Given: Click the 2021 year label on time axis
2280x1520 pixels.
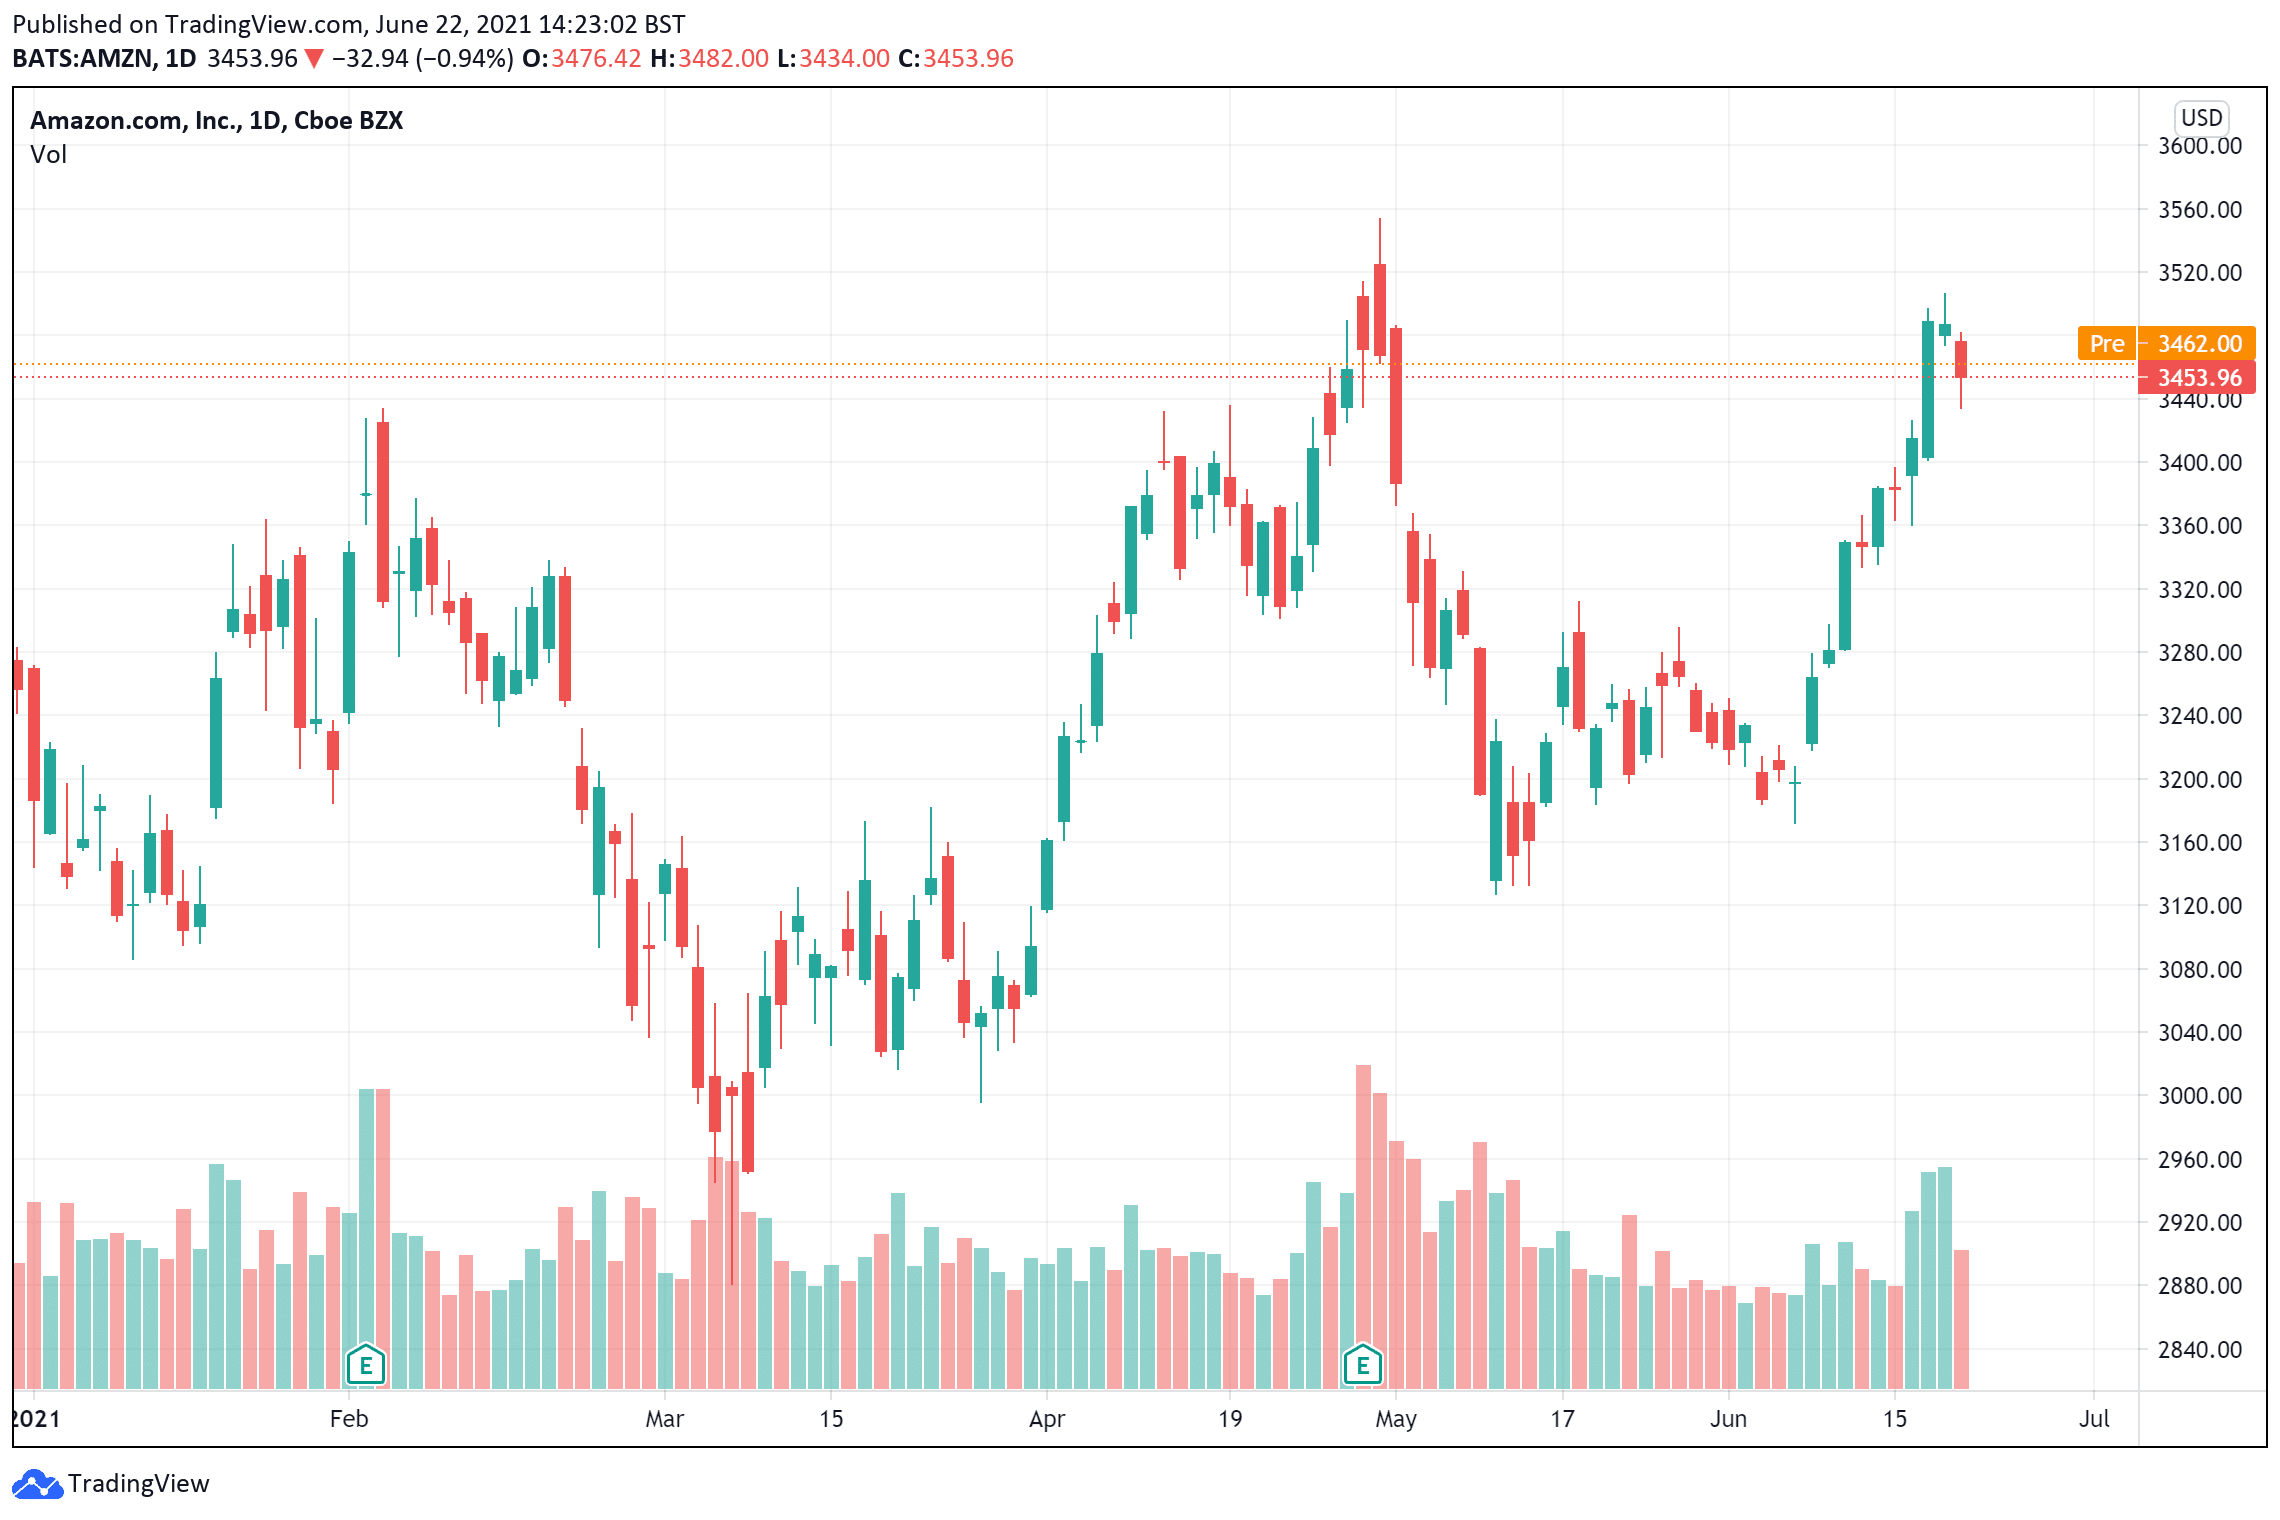Looking at the screenshot, I should [x=36, y=1419].
